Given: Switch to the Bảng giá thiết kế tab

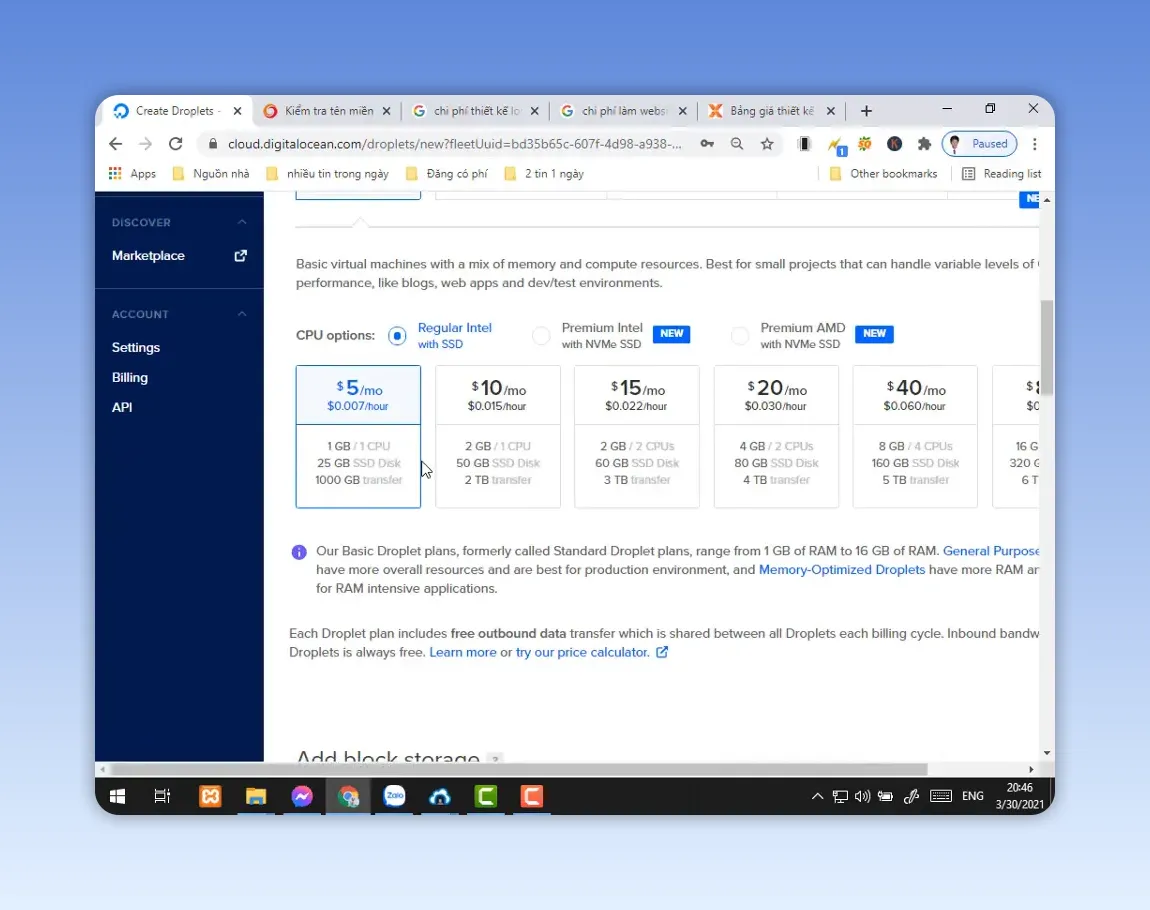Looking at the screenshot, I should point(772,111).
